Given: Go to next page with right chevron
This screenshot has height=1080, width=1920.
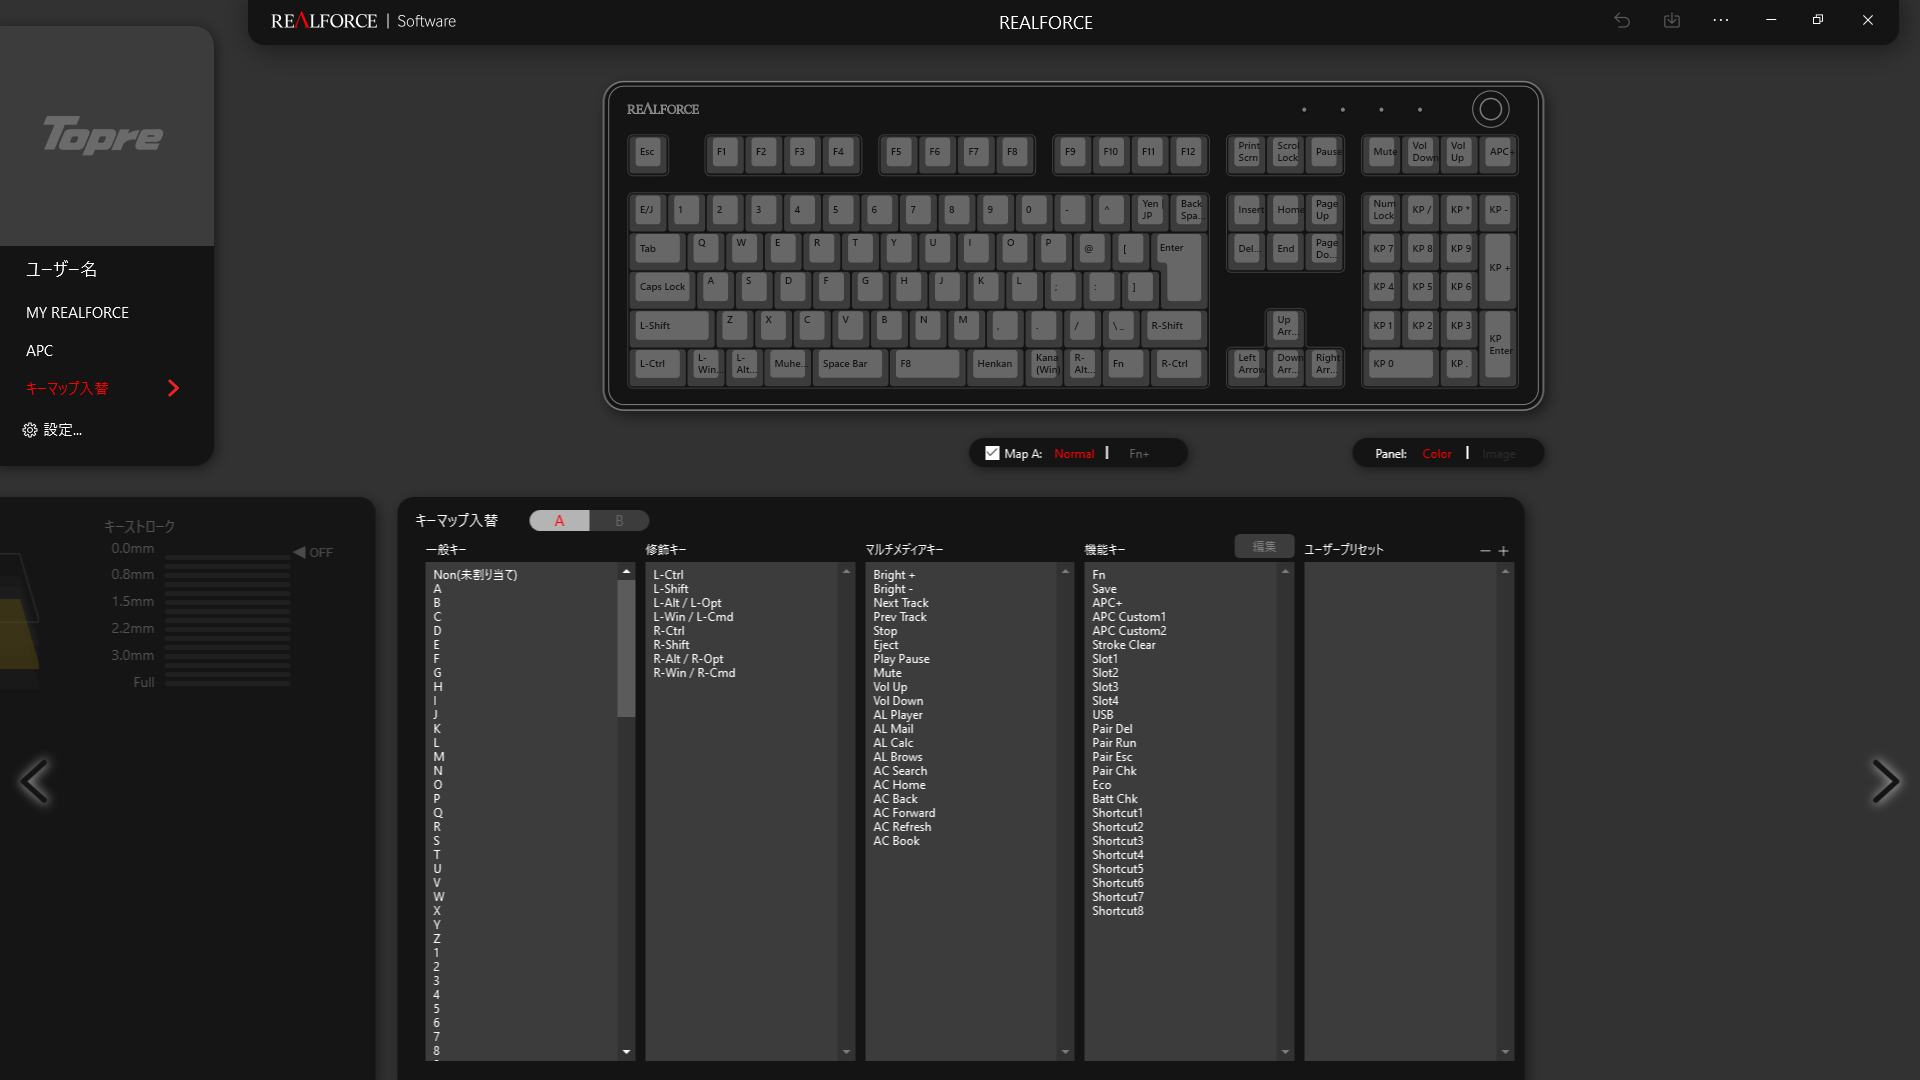Looking at the screenshot, I should (1884, 782).
